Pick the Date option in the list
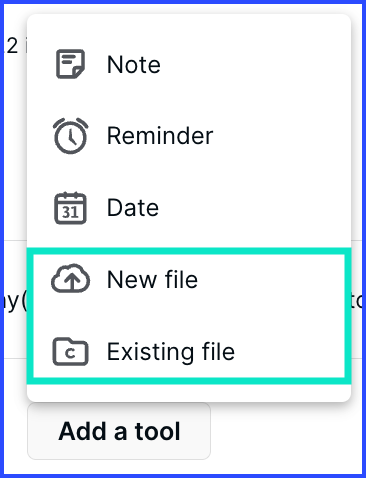This screenshot has width=366, height=478. [x=189, y=208]
